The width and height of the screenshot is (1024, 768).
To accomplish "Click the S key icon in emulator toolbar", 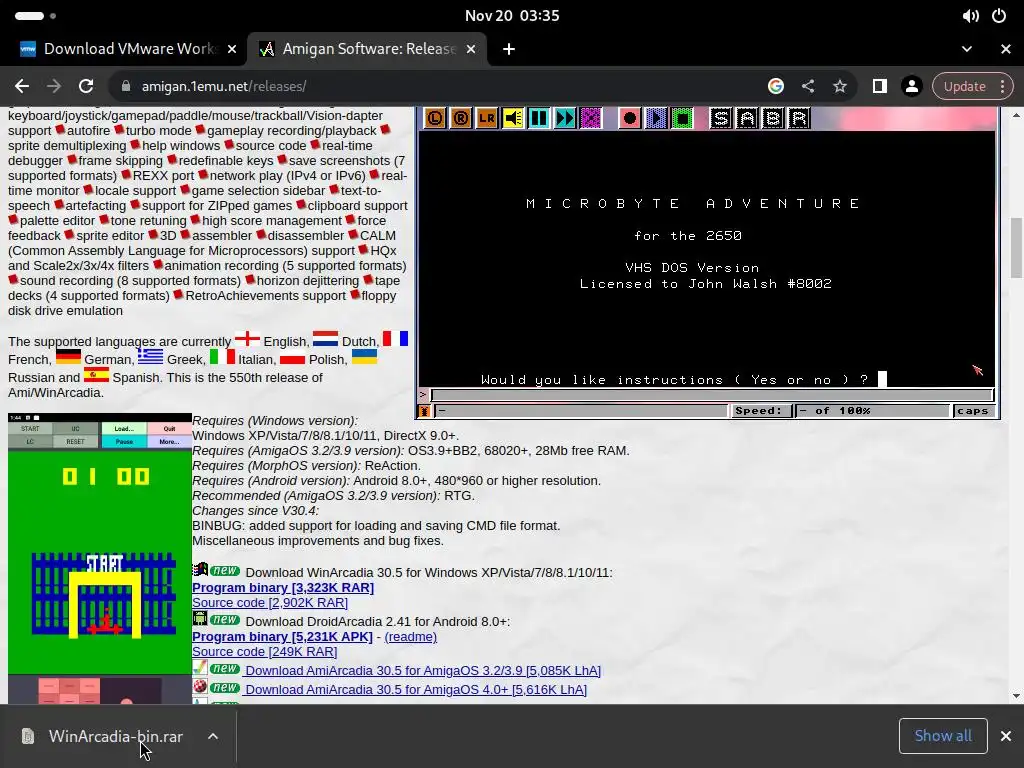I will (x=720, y=118).
